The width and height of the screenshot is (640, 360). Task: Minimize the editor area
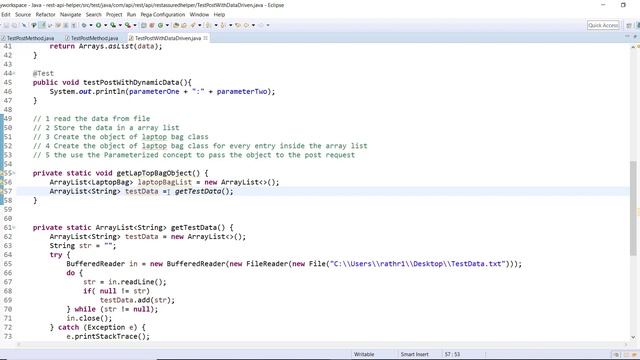click(627, 37)
